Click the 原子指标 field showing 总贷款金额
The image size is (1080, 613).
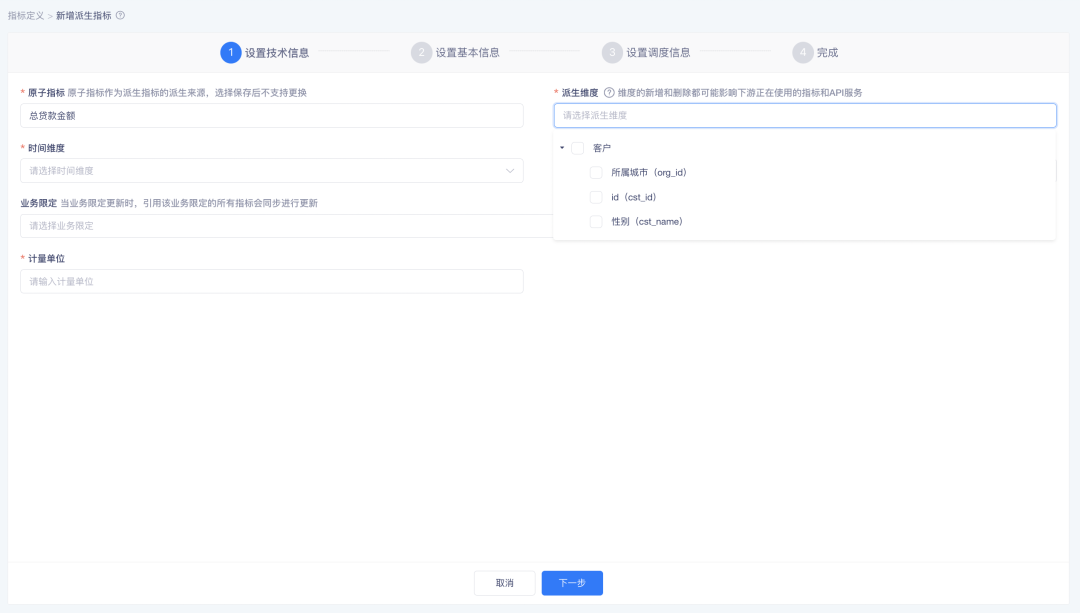click(271, 116)
